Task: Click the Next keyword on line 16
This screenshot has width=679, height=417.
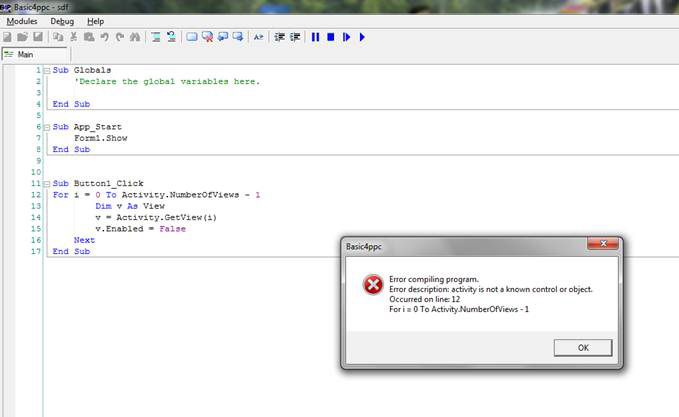Action: [x=84, y=240]
